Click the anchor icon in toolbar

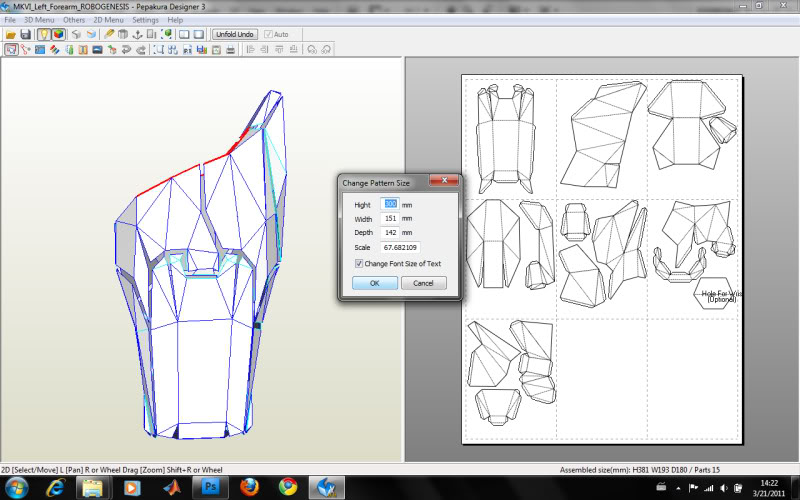click(138, 34)
